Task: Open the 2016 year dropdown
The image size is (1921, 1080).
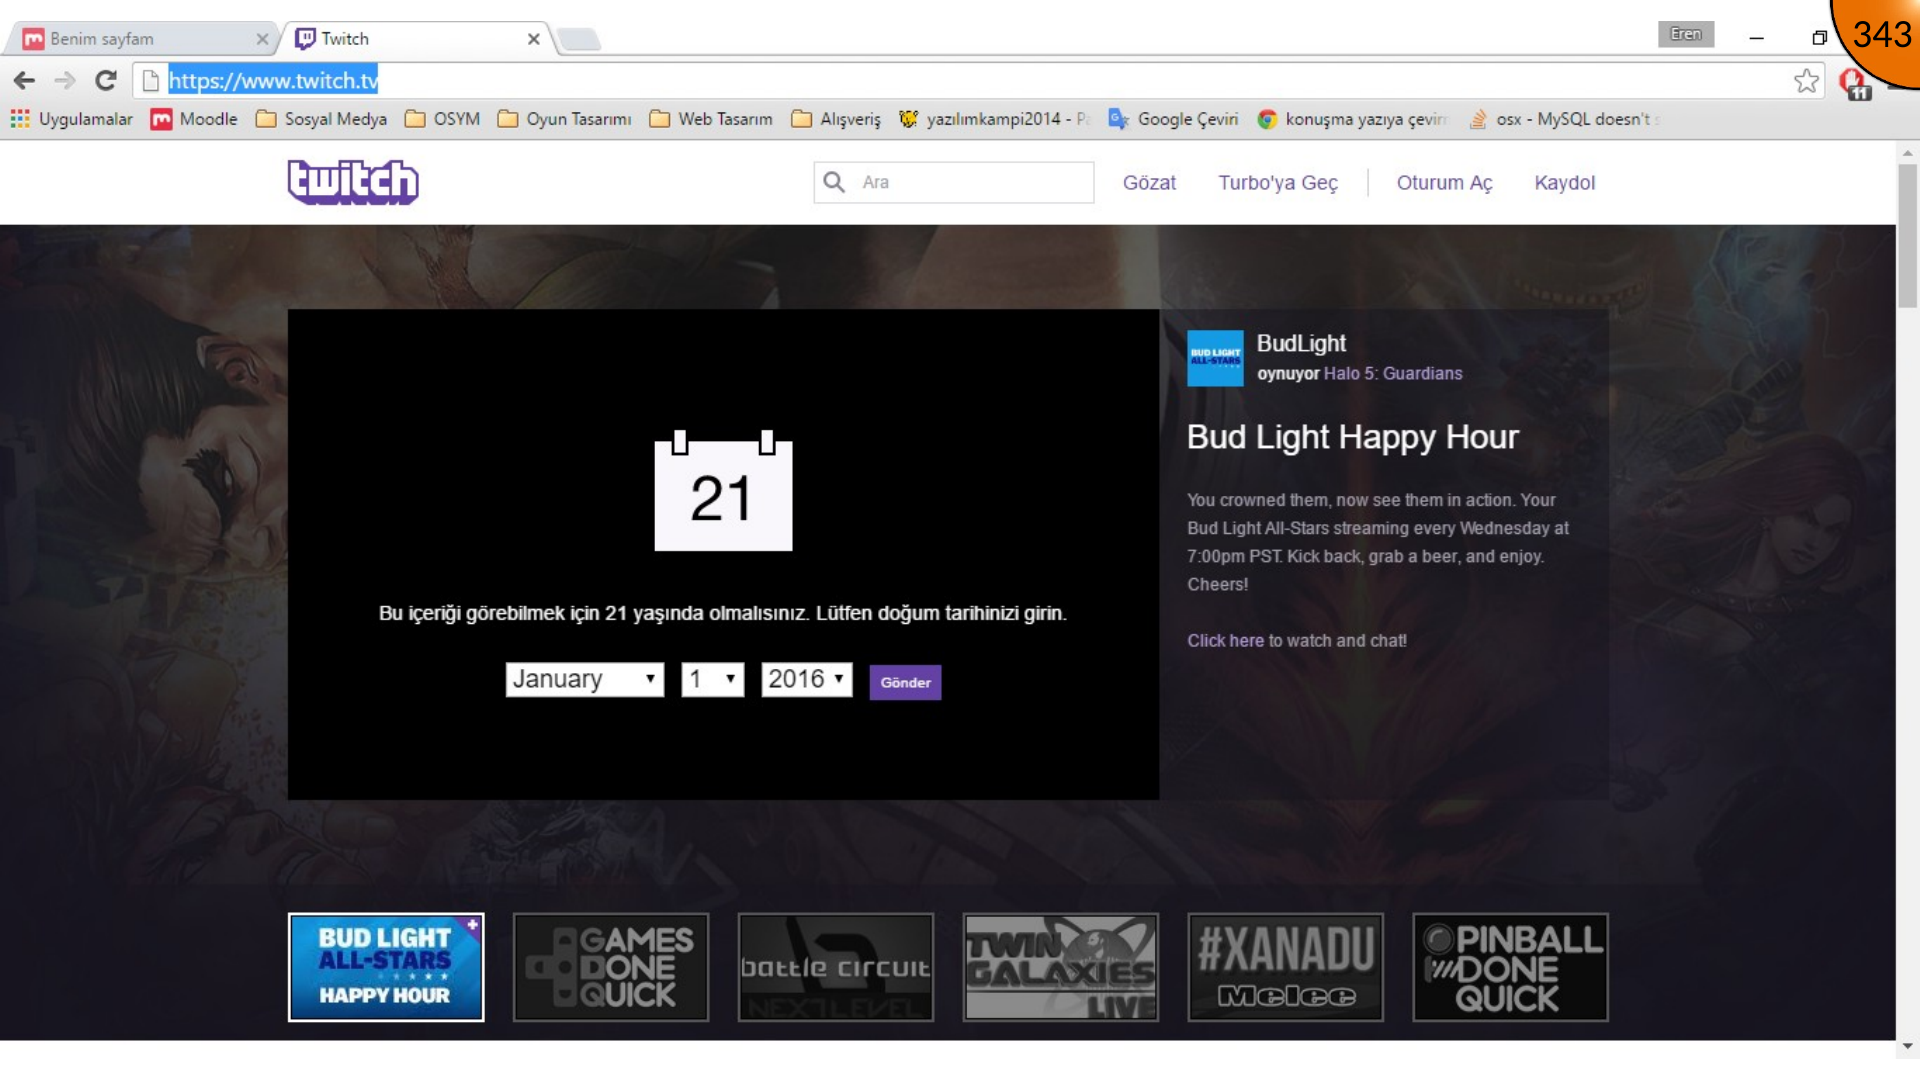Action: coord(807,680)
